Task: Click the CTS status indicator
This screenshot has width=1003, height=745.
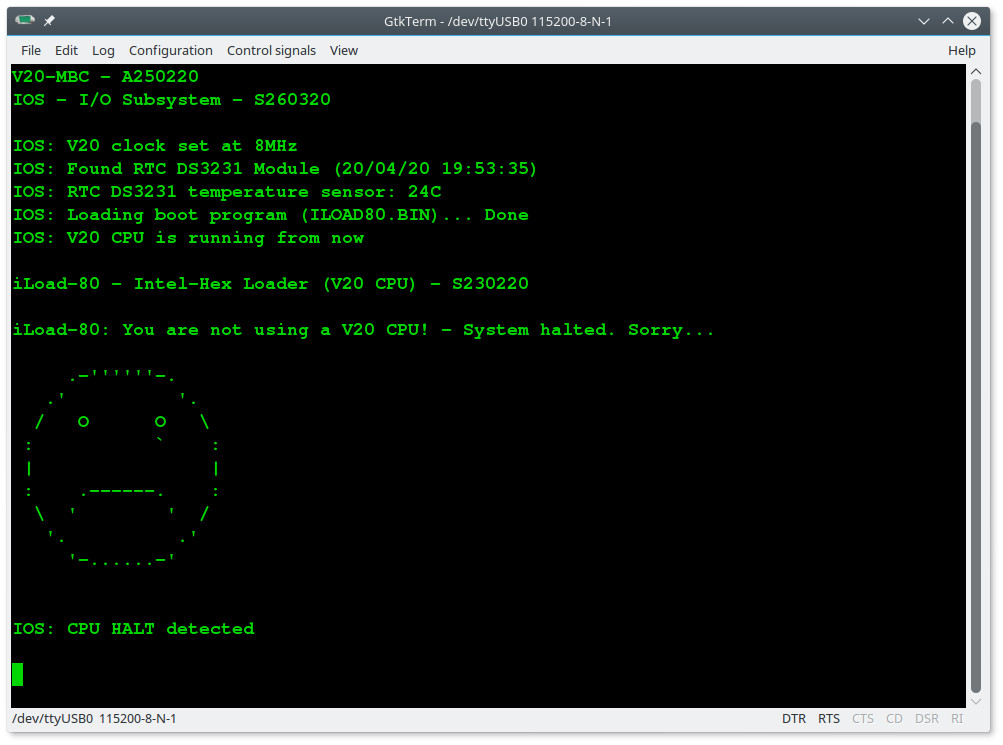Action: click(x=862, y=719)
